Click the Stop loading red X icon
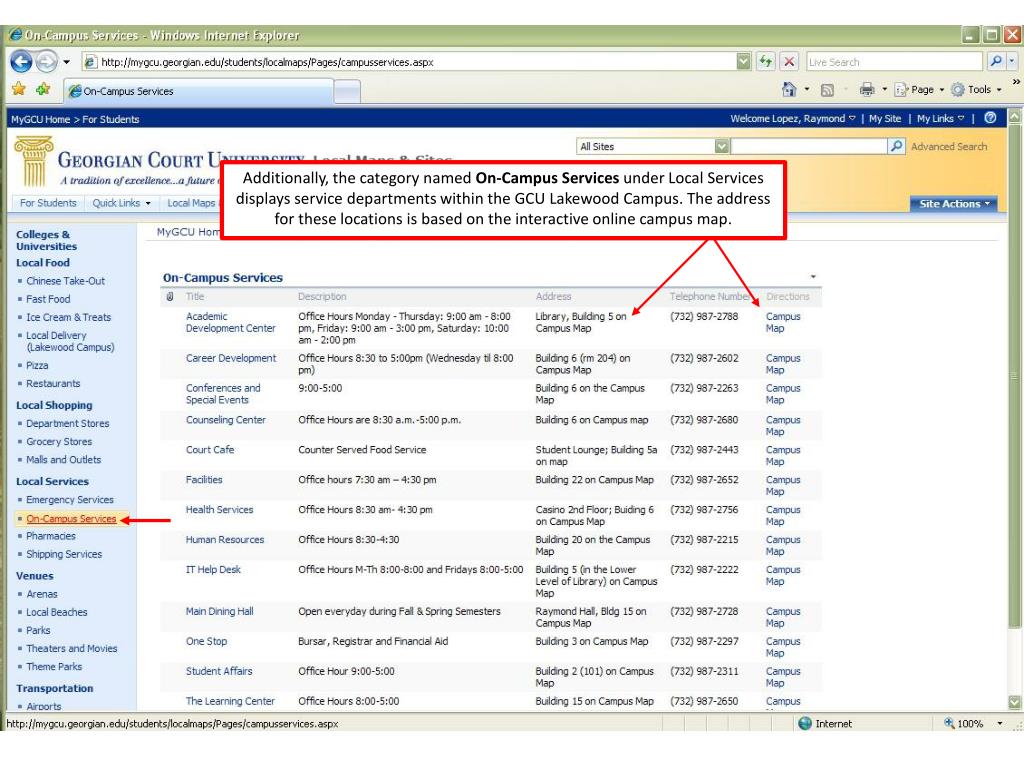Image resolution: width=1024 pixels, height=768 pixels. 789,62
